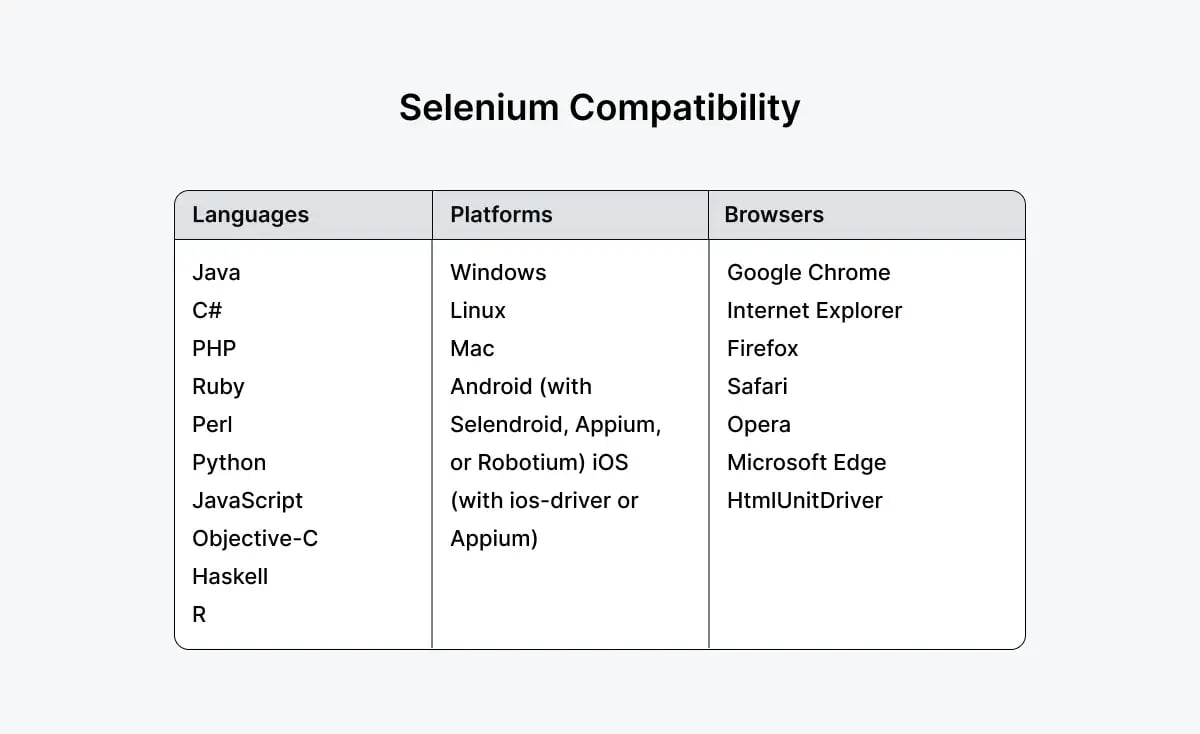The width and height of the screenshot is (1200, 734).
Task: Select Linux in the Platforms column
Action: click(478, 311)
